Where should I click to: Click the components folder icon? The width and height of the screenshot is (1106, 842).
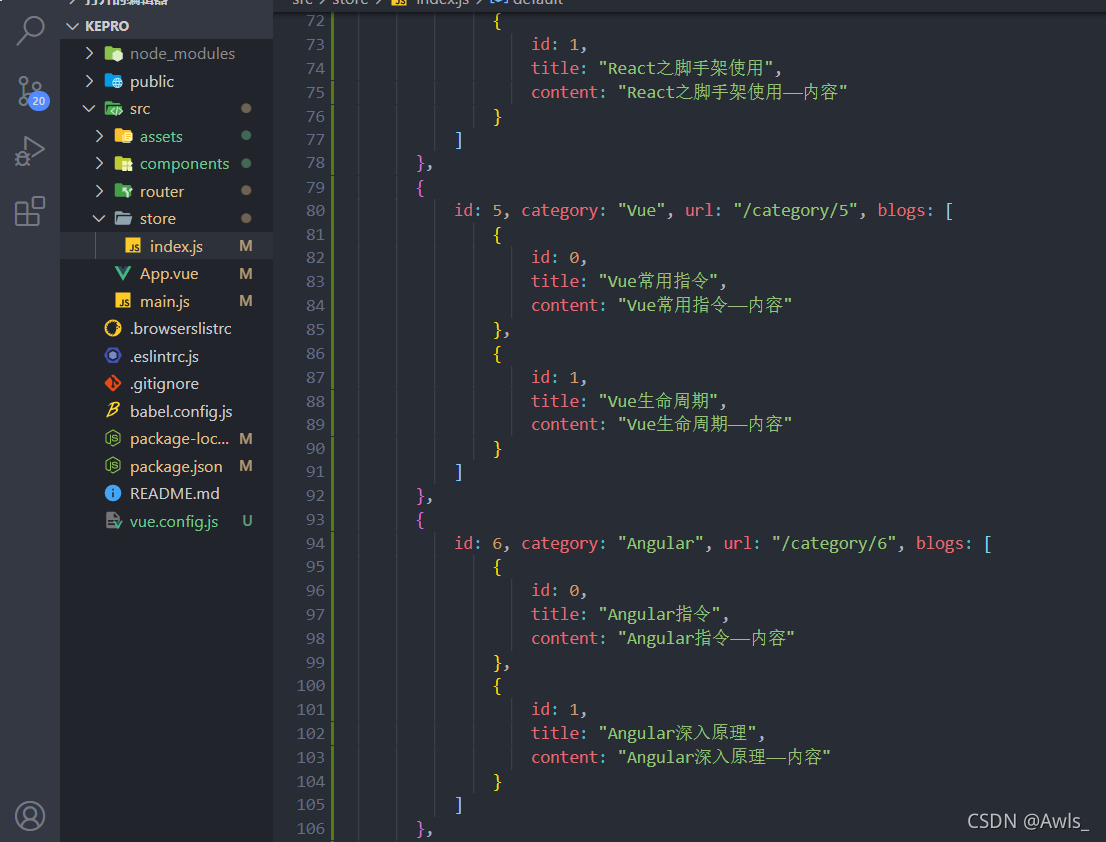[x=123, y=164]
